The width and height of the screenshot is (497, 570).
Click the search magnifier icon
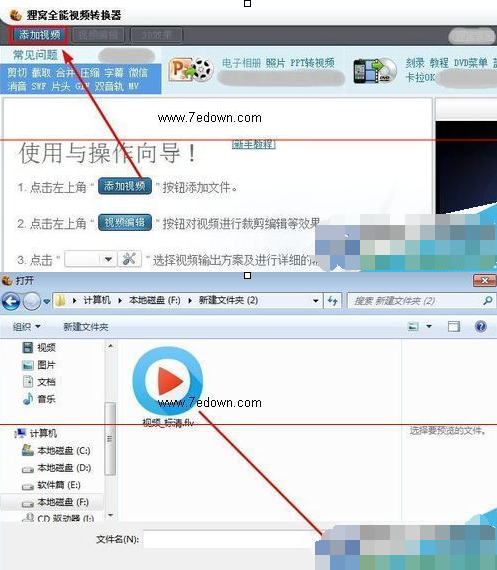[488, 301]
